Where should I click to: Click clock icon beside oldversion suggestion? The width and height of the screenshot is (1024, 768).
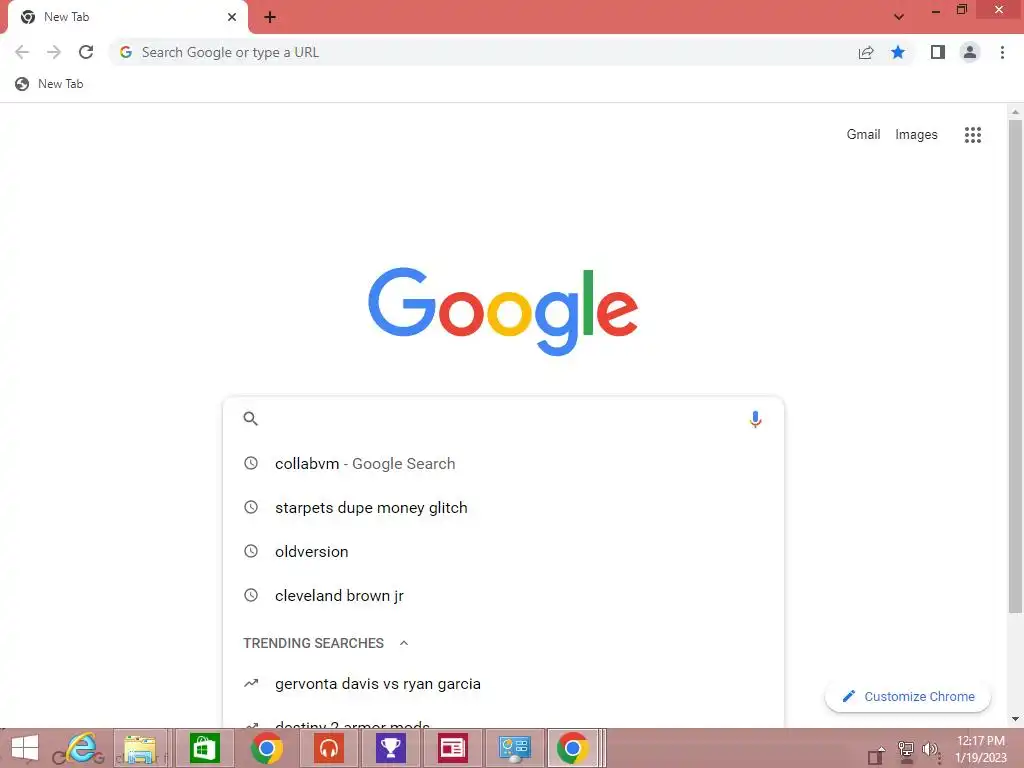point(251,551)
